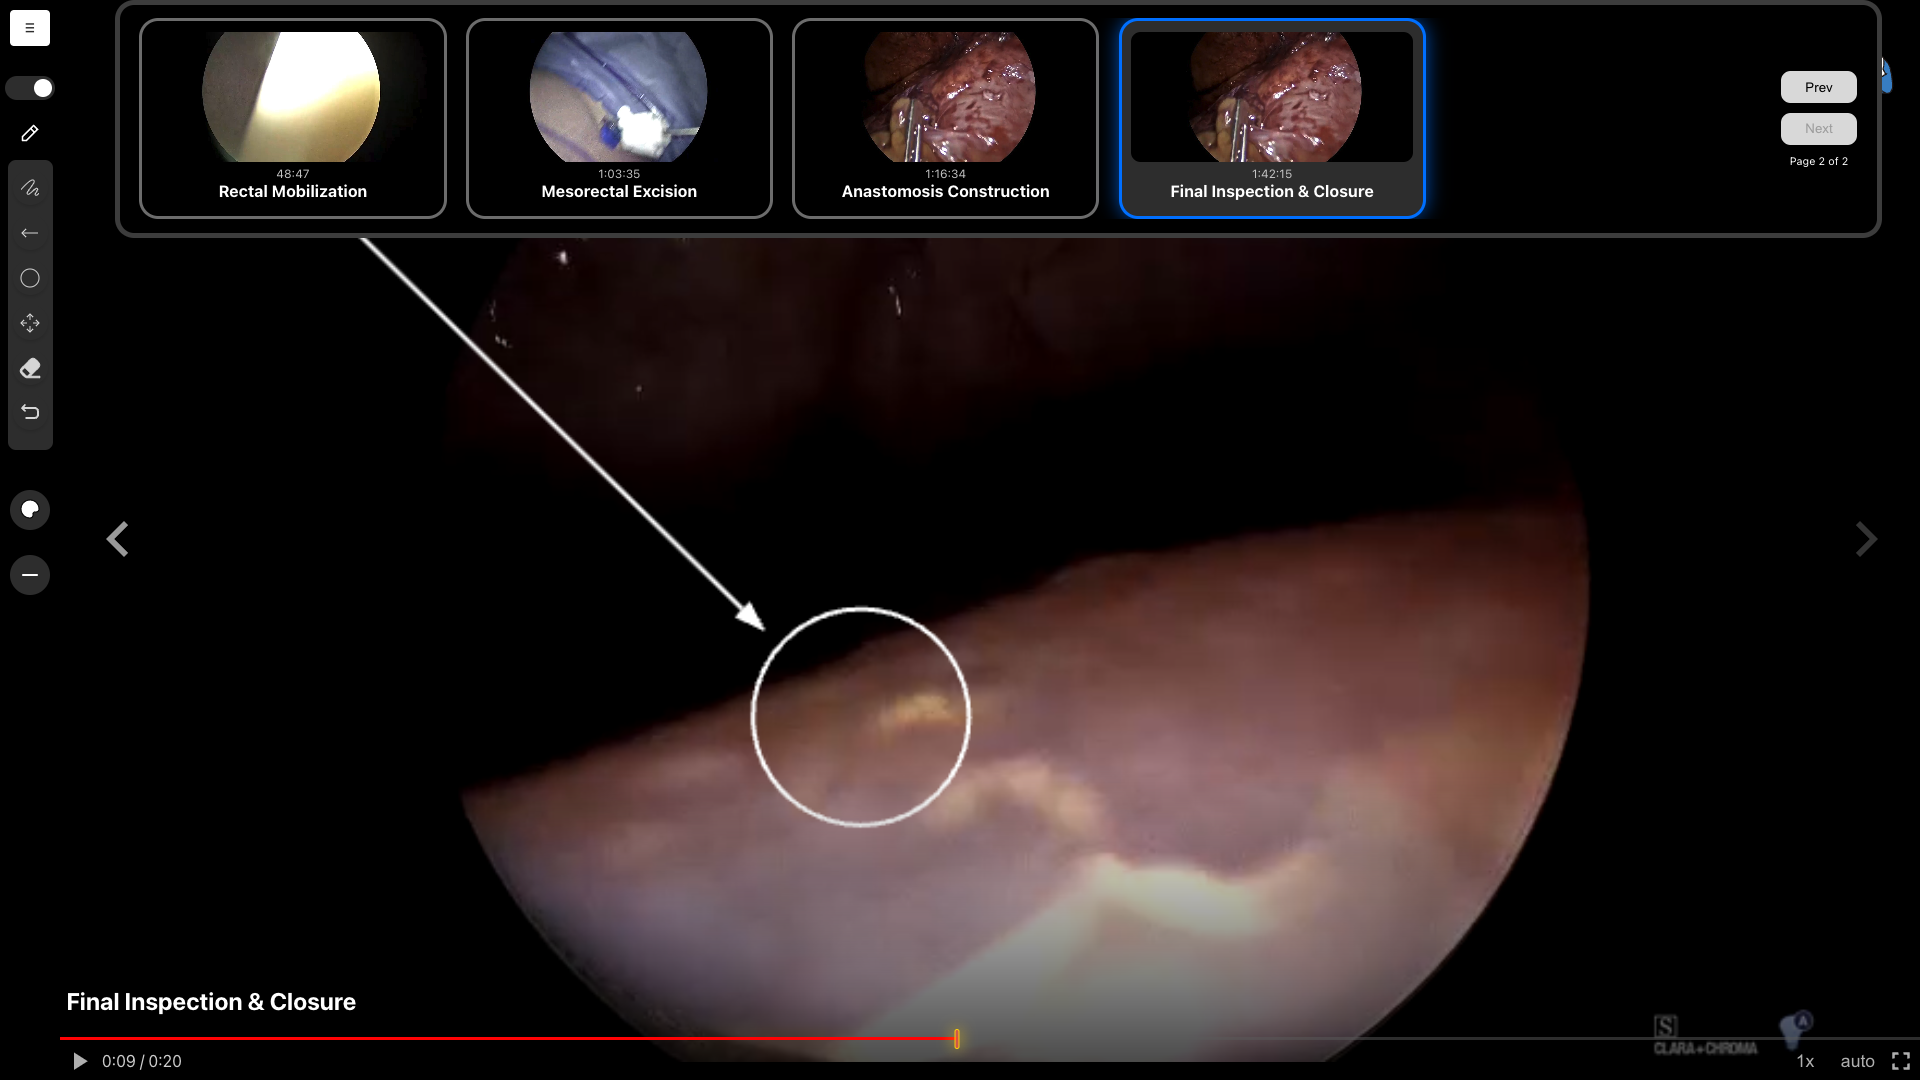Click the 'Page 2 of 2' indicator

pos(1818,161)
